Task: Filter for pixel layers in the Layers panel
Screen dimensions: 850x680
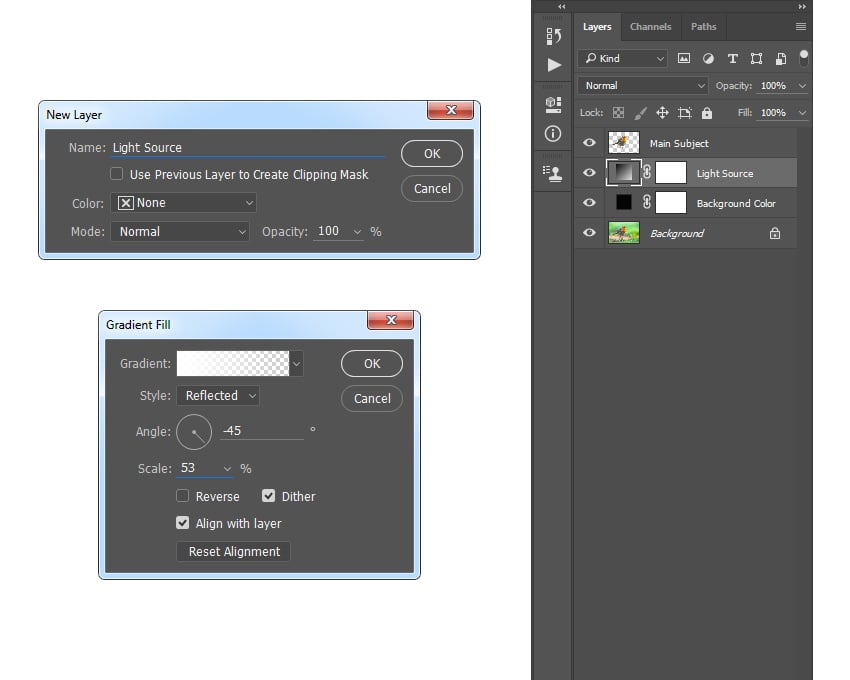Action: click(684, 58)
